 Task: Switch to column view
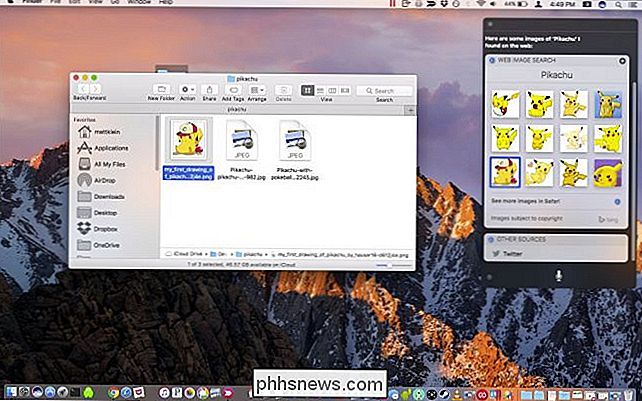(x=332, y=91)
